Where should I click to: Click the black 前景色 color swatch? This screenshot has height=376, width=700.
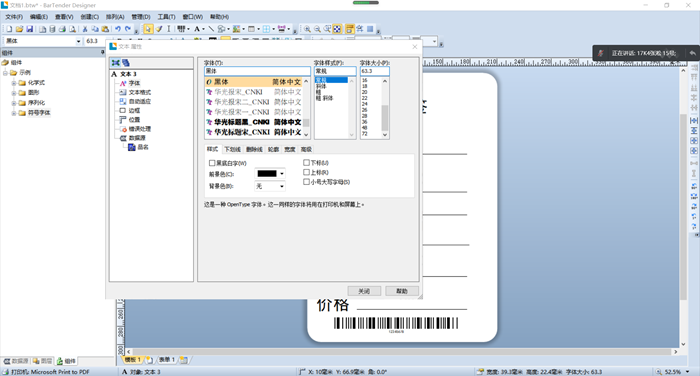point(267,174)
